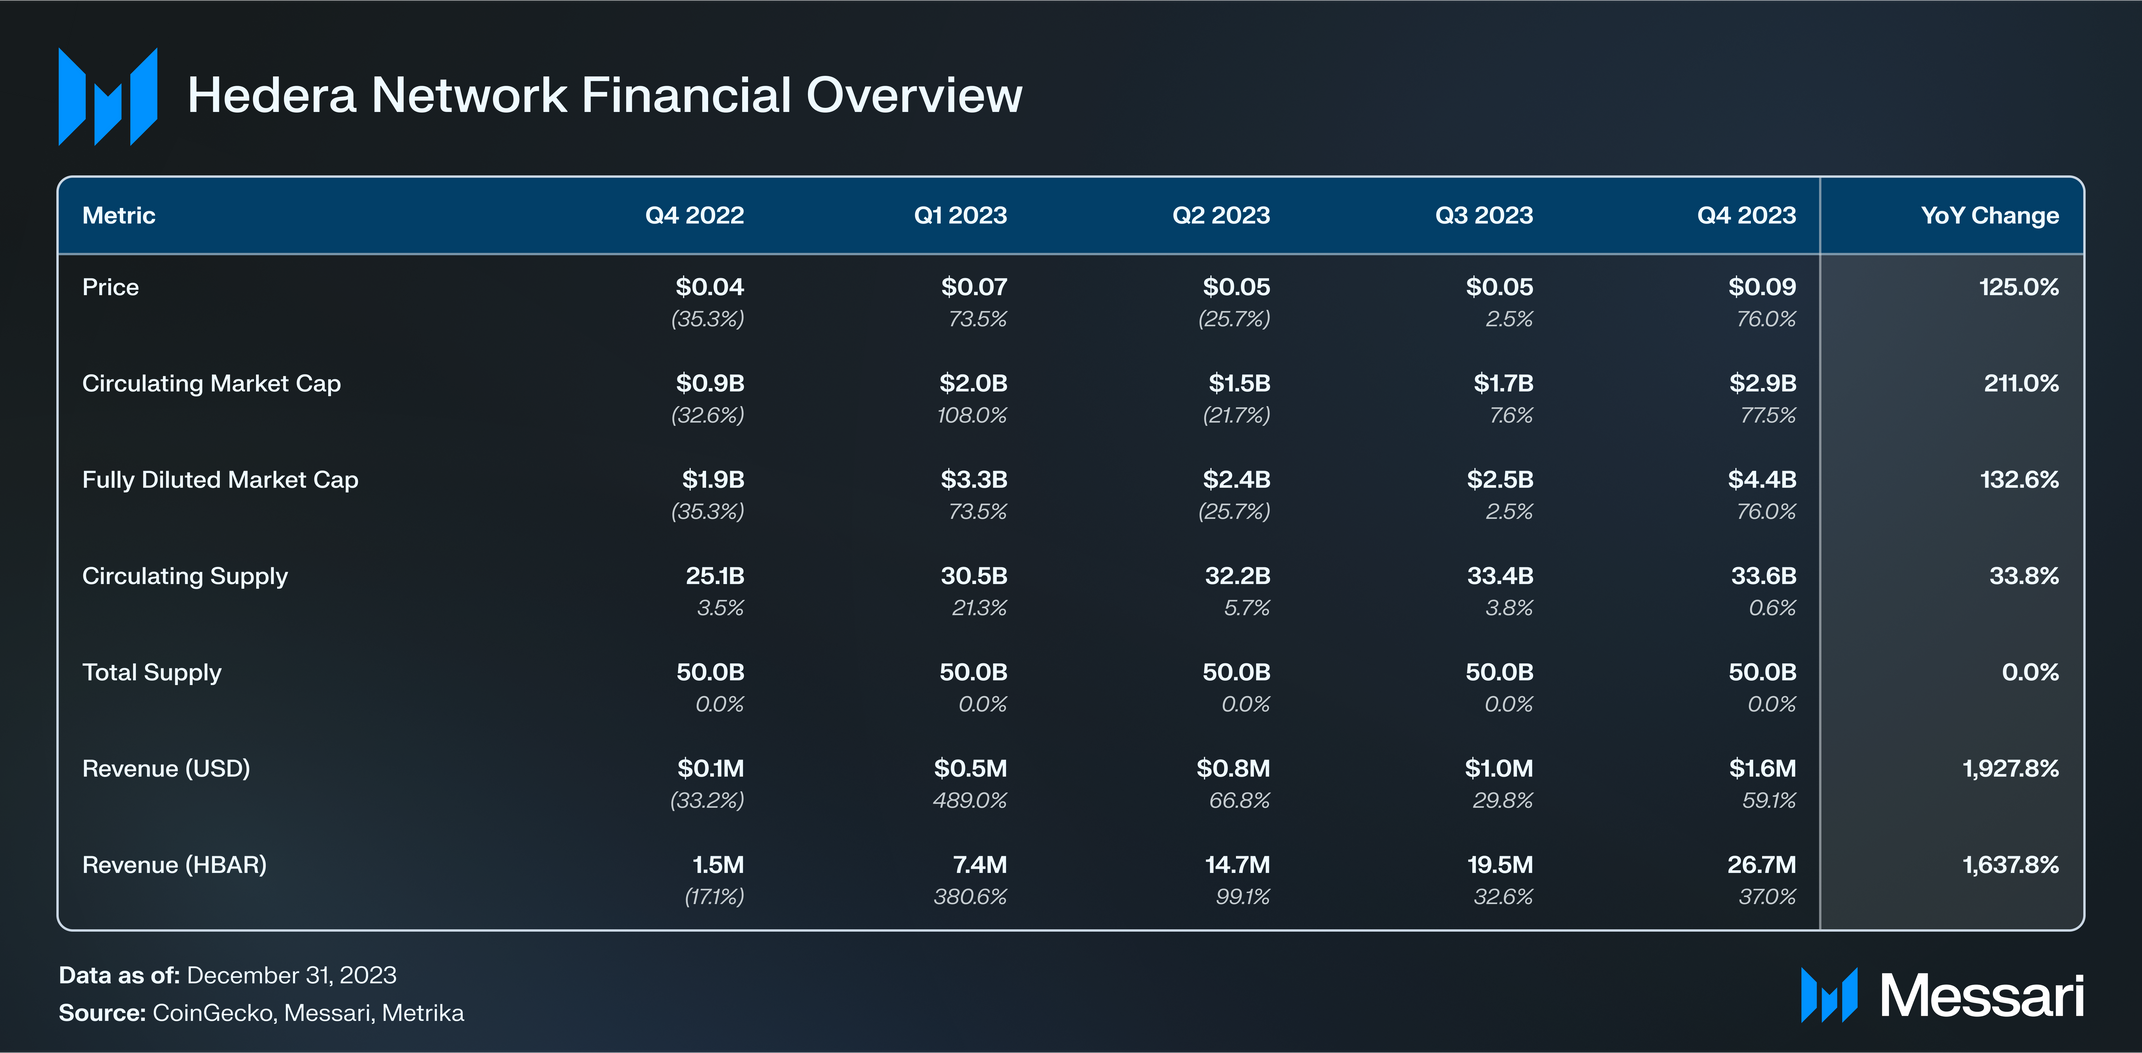This screenshot has height=1053, width=2142.
Task: Select the 1.5M HBAR revenue value
Action: (x=718, y=865)
